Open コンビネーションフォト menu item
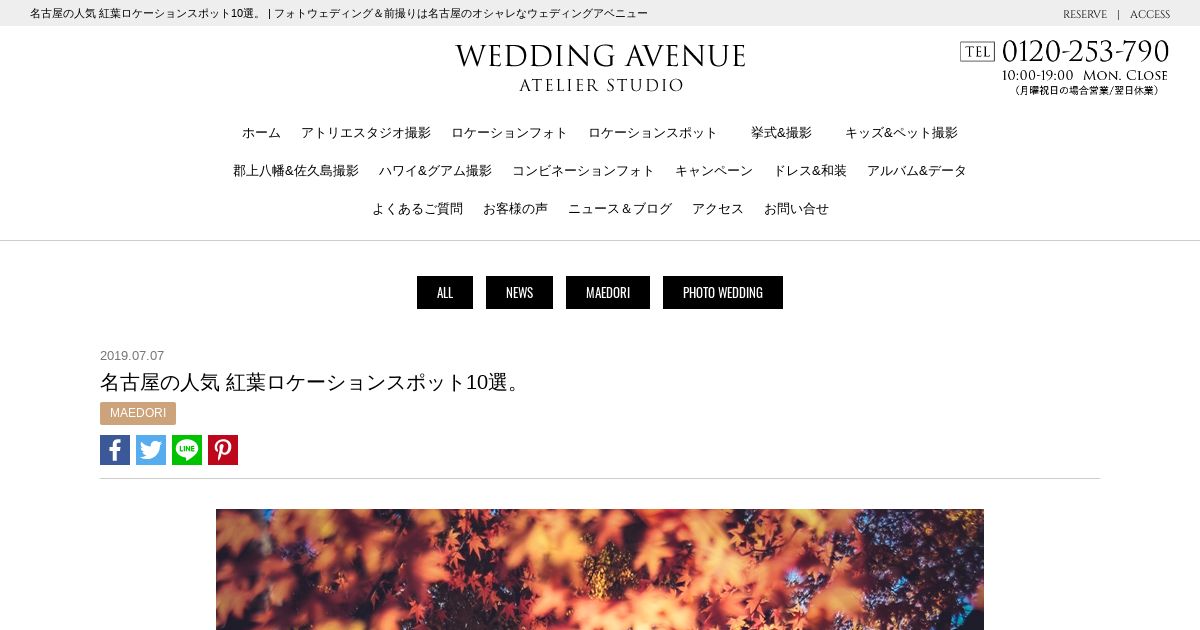This screenshot has width=1200, height=630. 583,171
